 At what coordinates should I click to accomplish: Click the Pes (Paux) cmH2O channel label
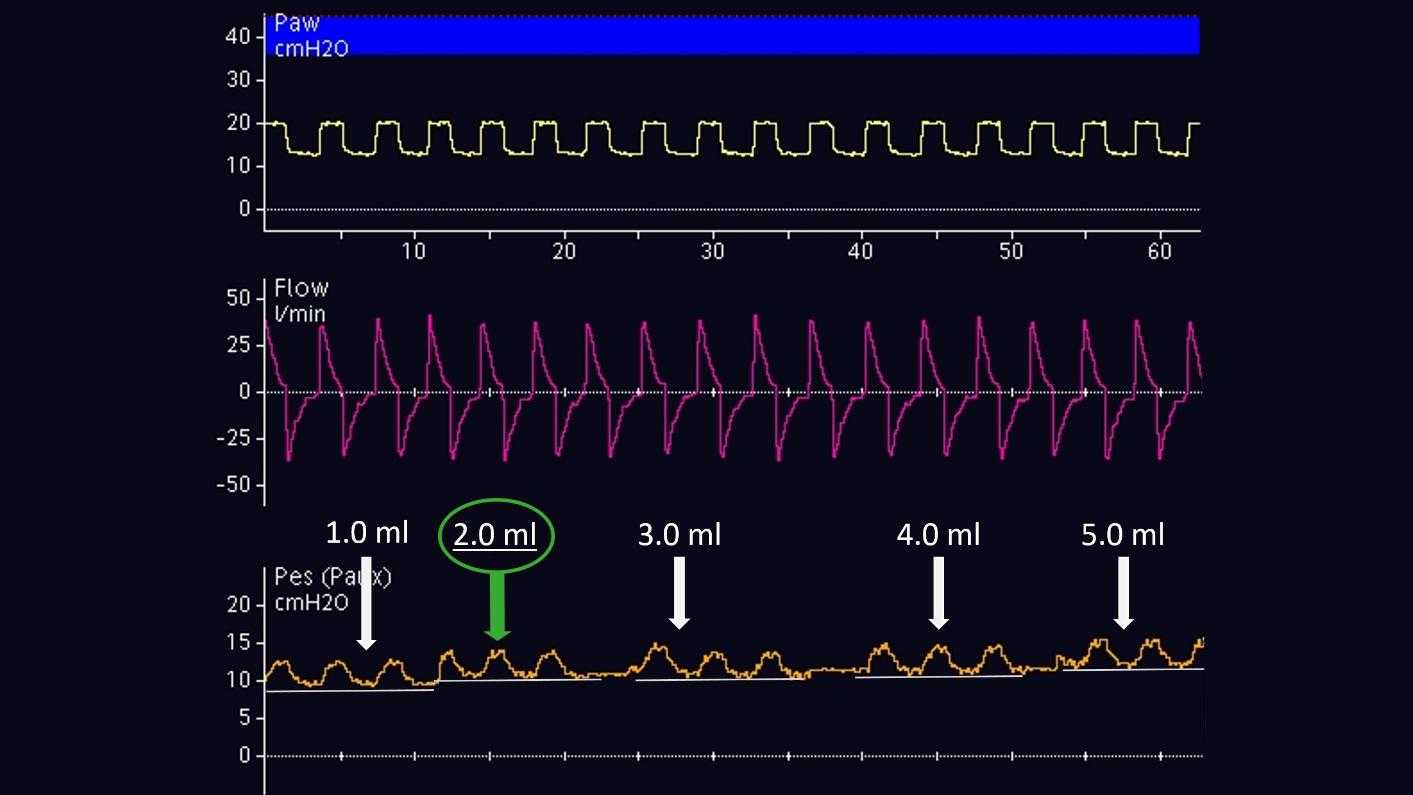tap(332, 590)
